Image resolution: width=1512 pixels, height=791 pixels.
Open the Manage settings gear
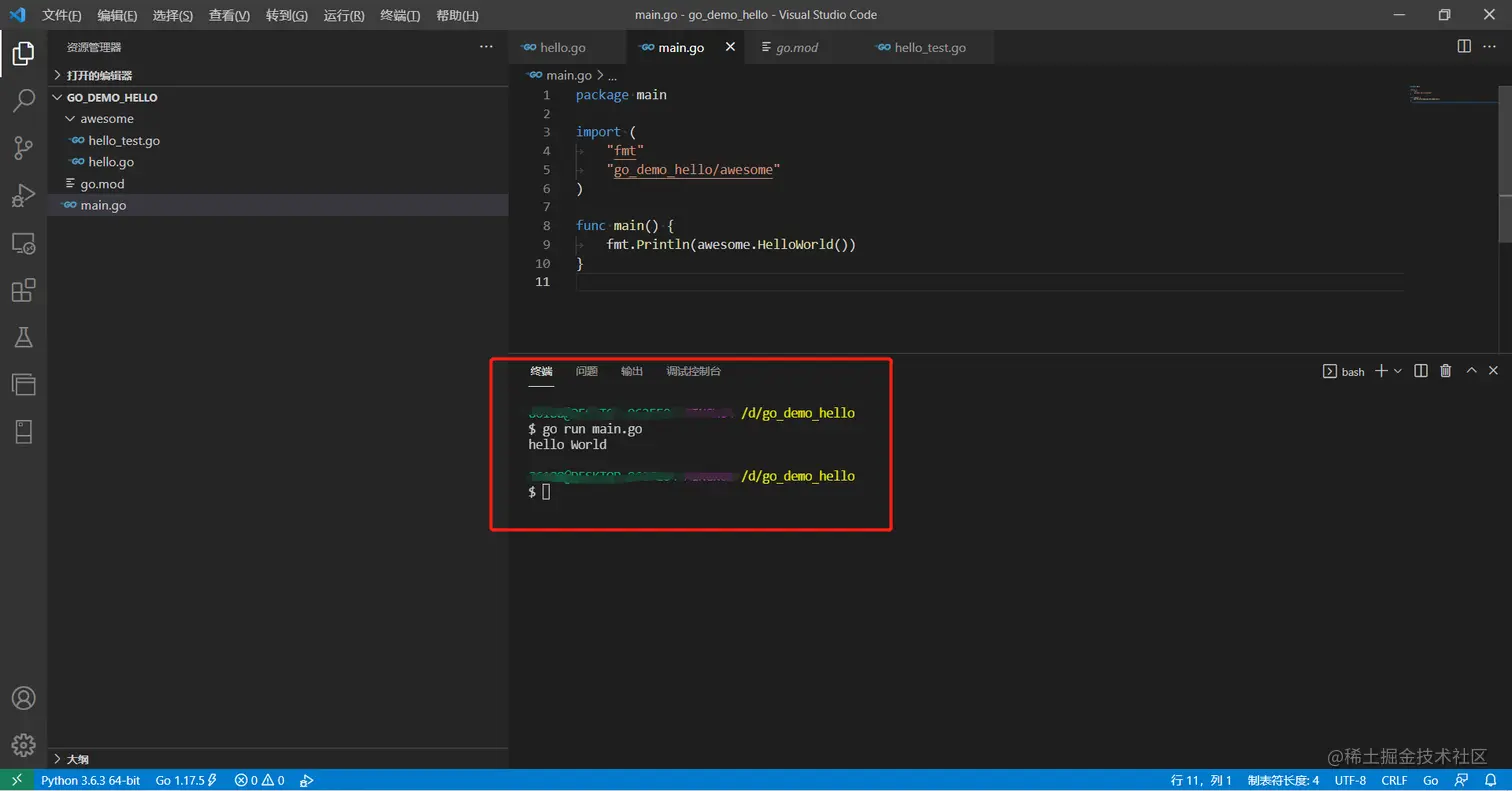tap(23, 745)
